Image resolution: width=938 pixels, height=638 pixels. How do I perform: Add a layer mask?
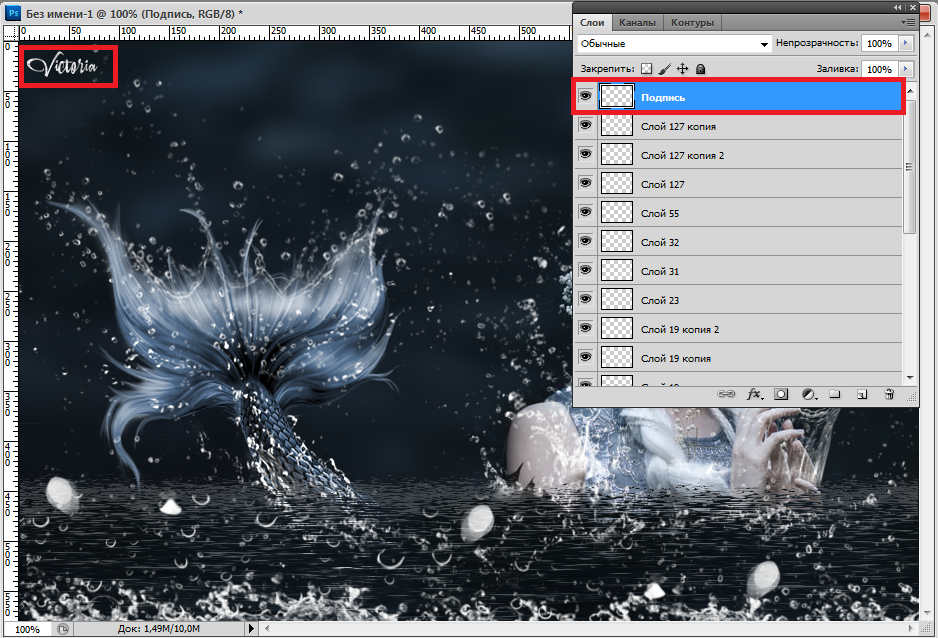[781, 394]
